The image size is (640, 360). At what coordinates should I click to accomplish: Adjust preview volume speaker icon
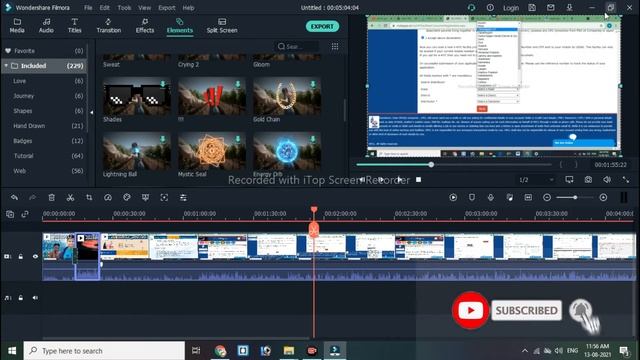coord(607,180)
